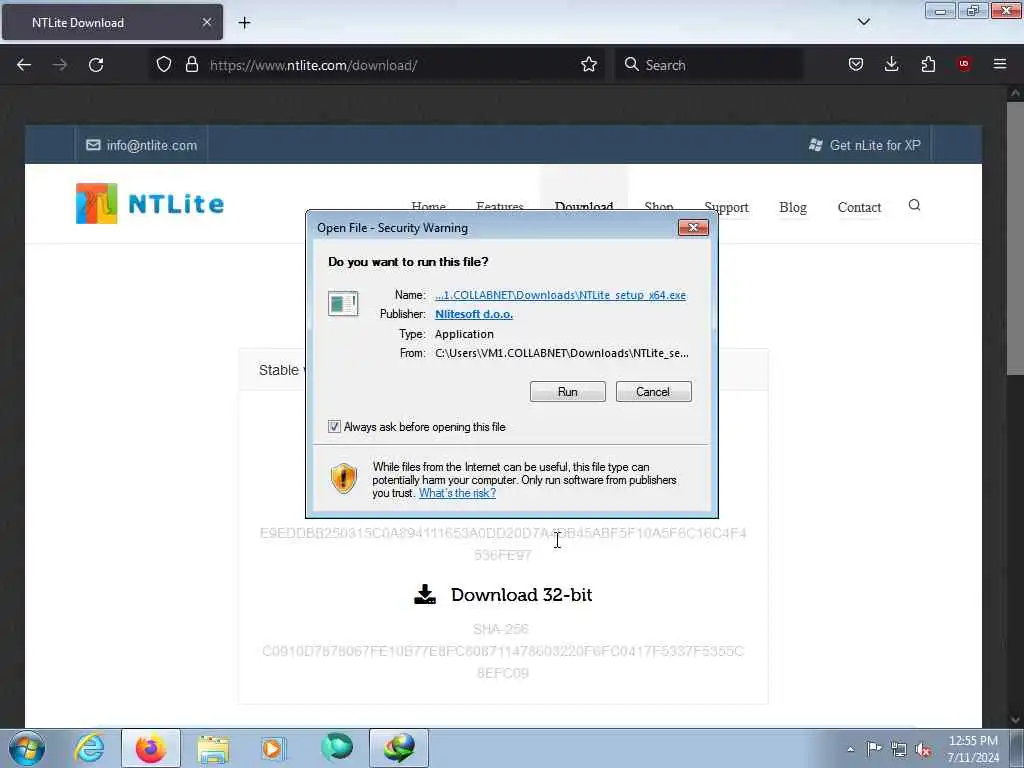1024x768 pixels.
Task: Open the Firefox Downloads panel
Action: (x=891, y=64)
